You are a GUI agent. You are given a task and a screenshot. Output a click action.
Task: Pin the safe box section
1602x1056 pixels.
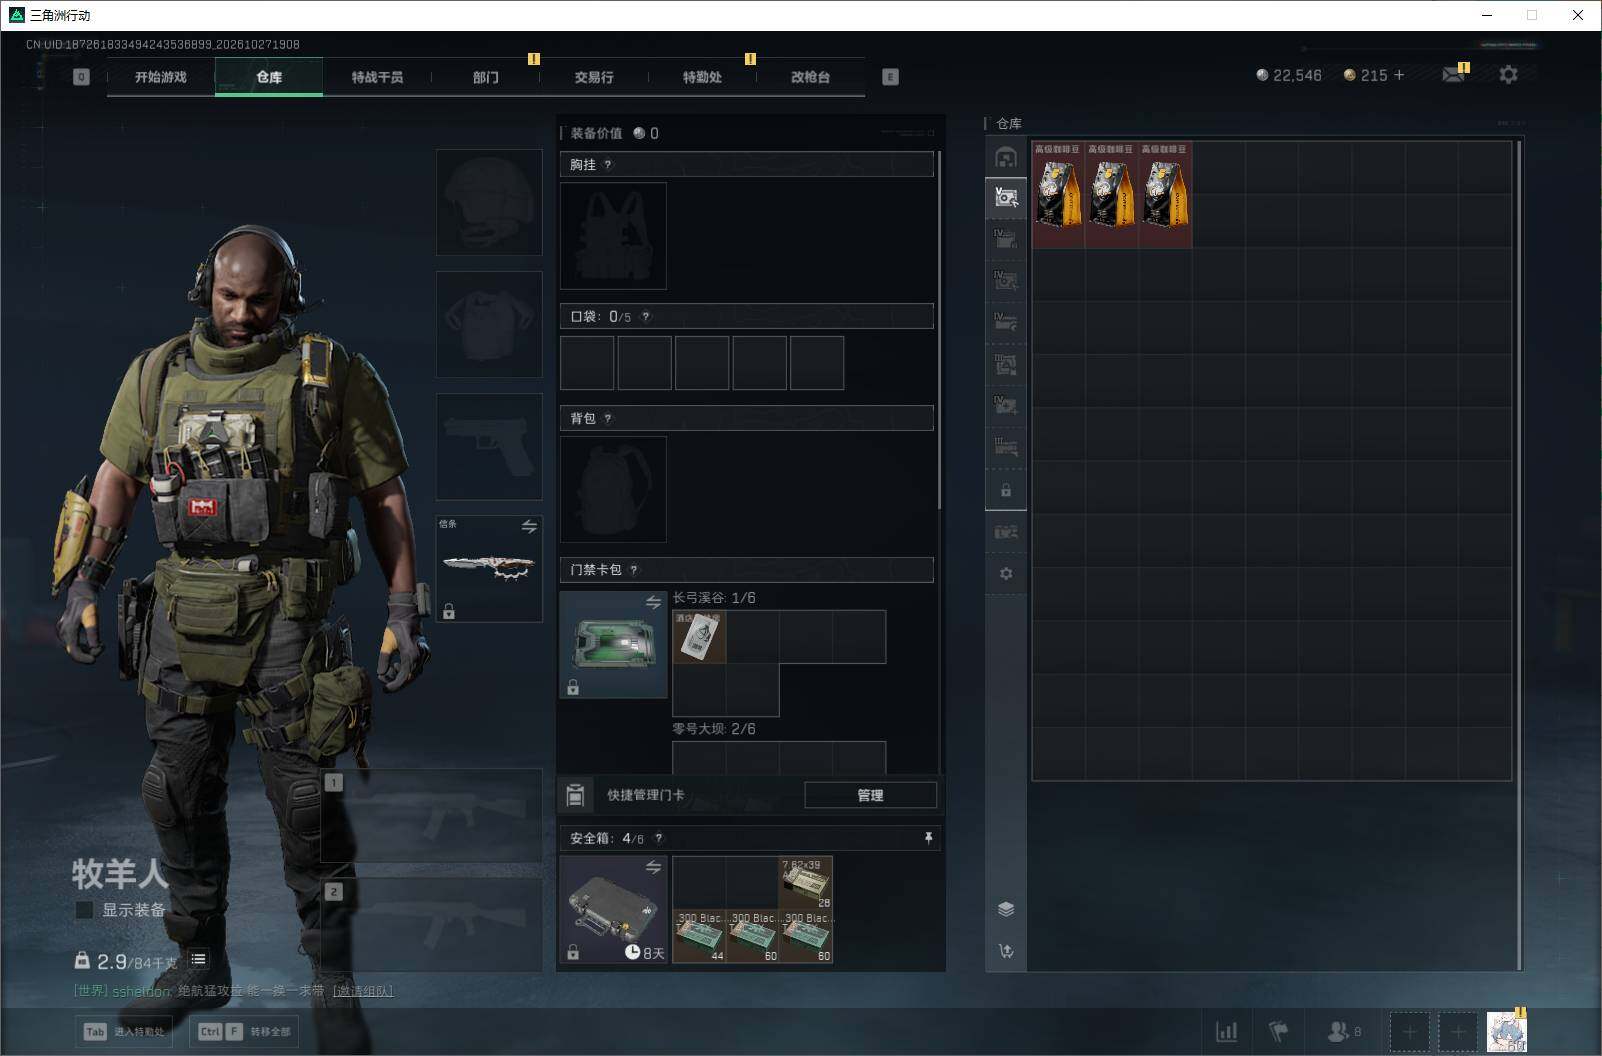(x=928, y=838)
